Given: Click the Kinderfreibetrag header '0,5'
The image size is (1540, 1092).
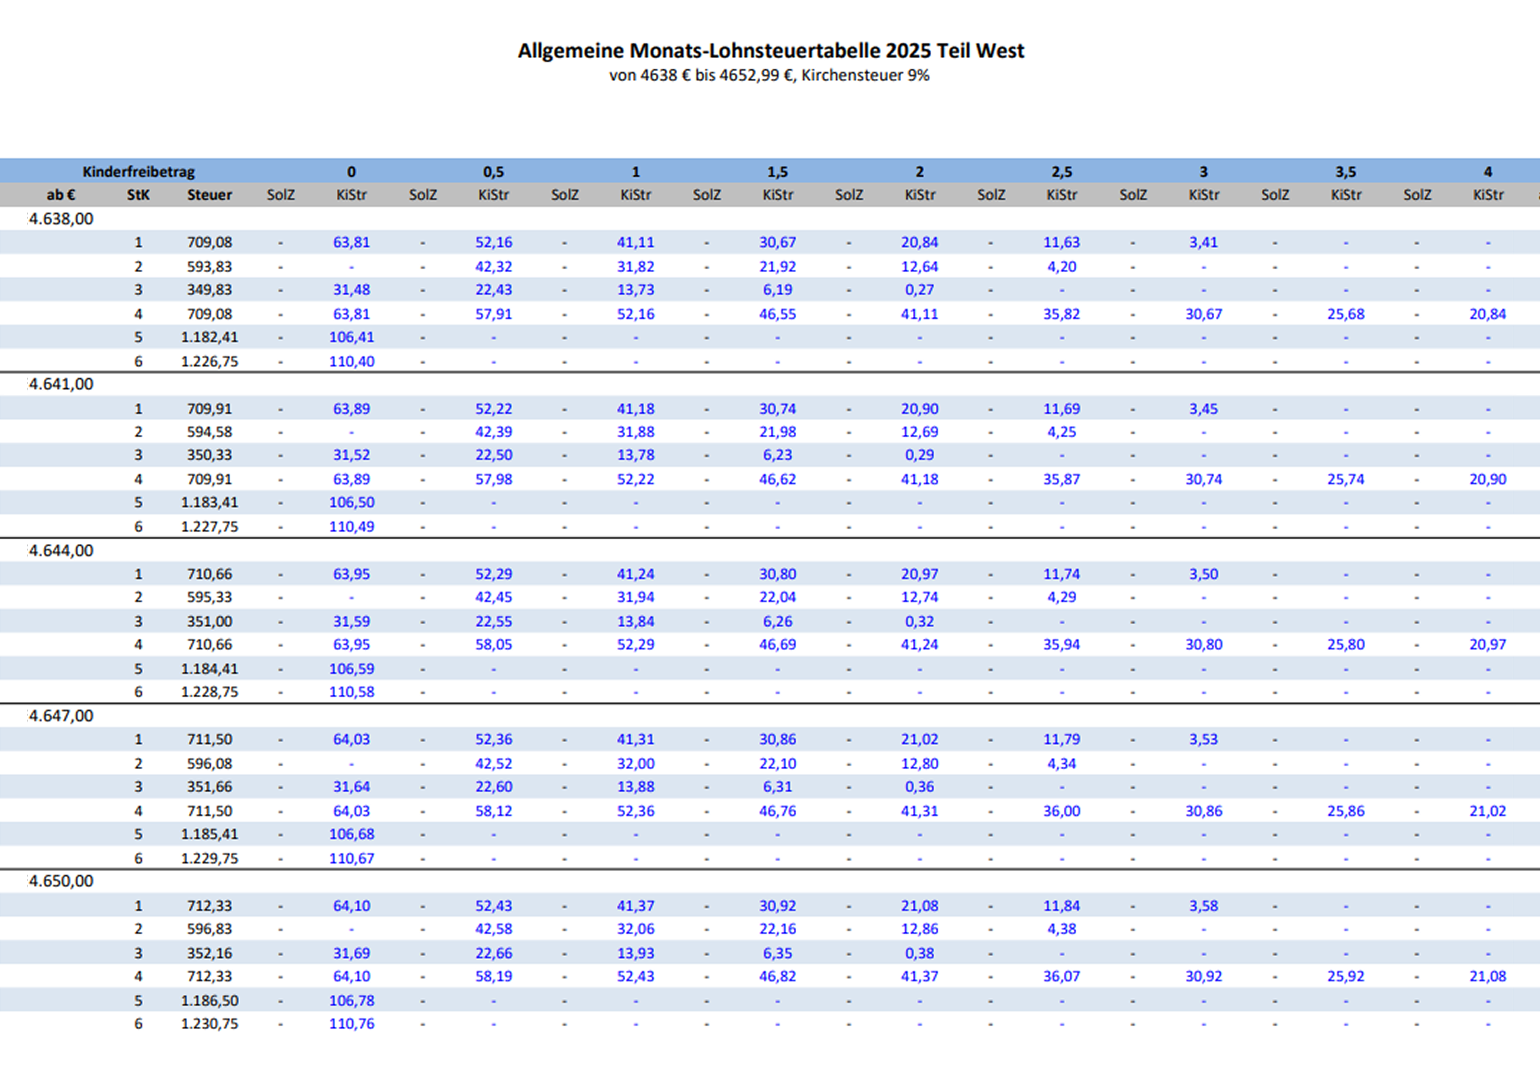Looking at the screenshot, I should 493,172.
